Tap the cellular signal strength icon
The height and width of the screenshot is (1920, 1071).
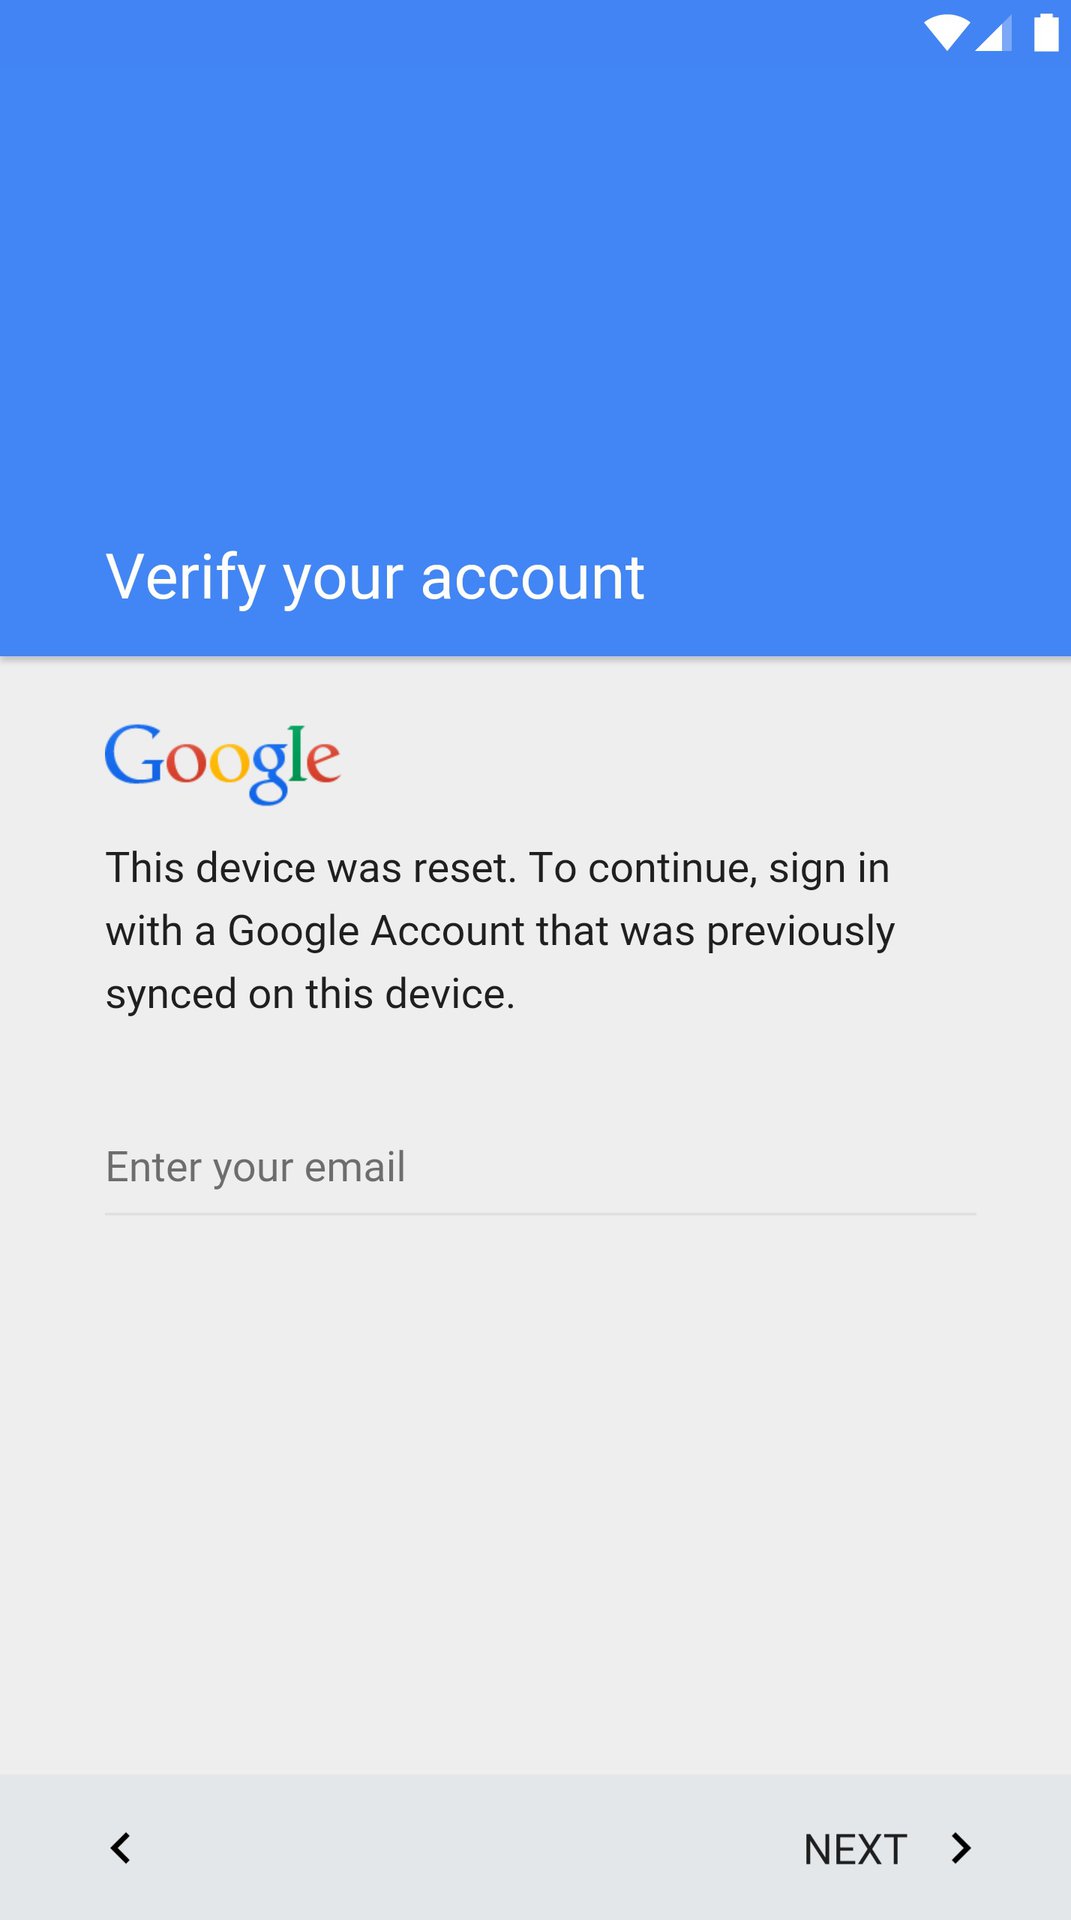(x=993, y=33)
